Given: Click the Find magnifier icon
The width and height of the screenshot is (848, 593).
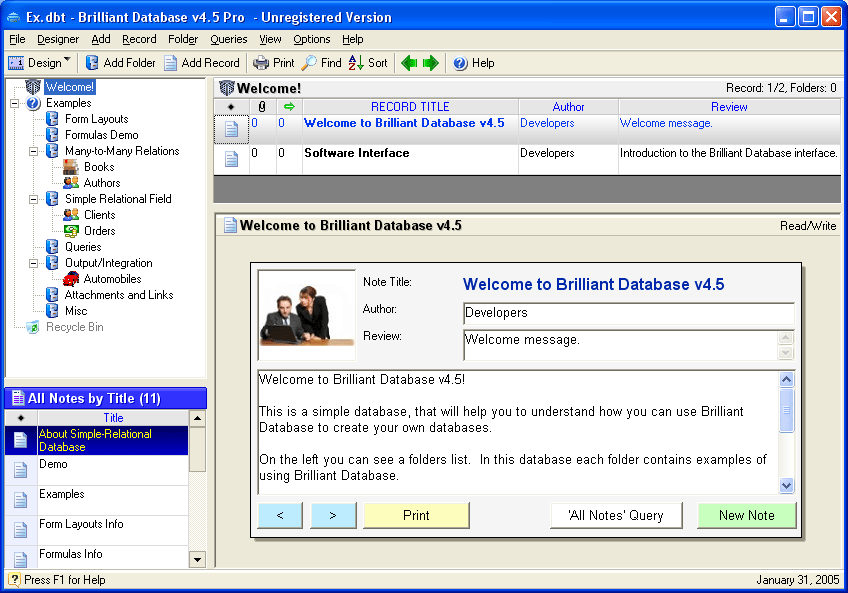Looking at the screenshot, I should [309, 63].
